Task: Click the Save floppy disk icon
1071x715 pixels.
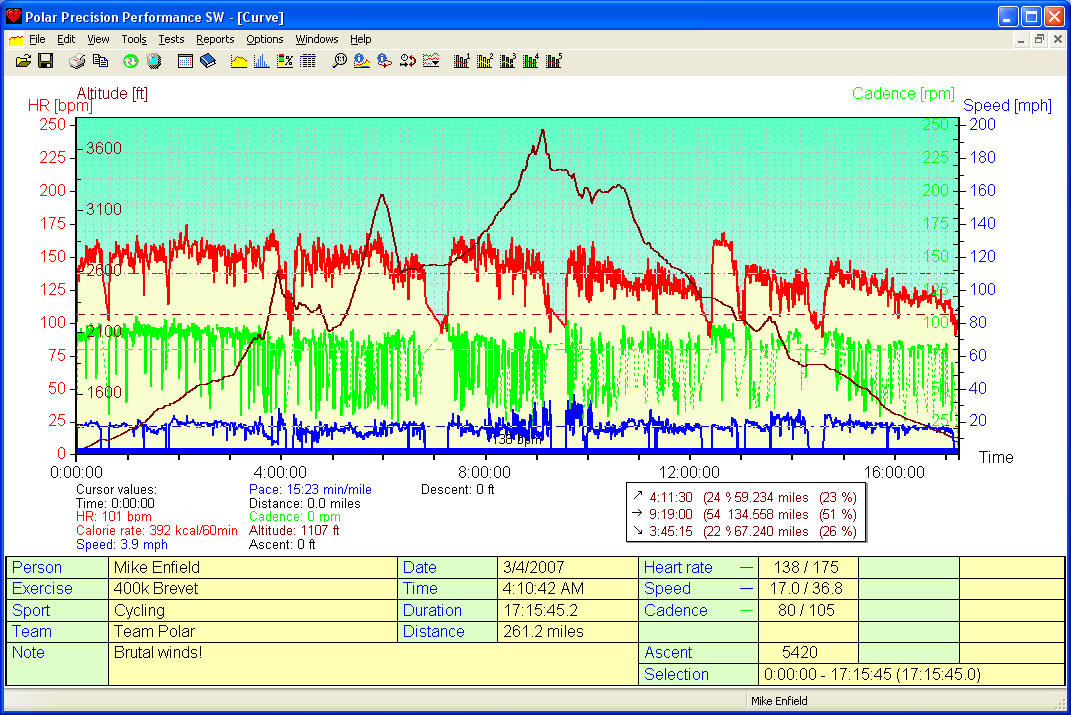Action: click(x=45, y=61)
